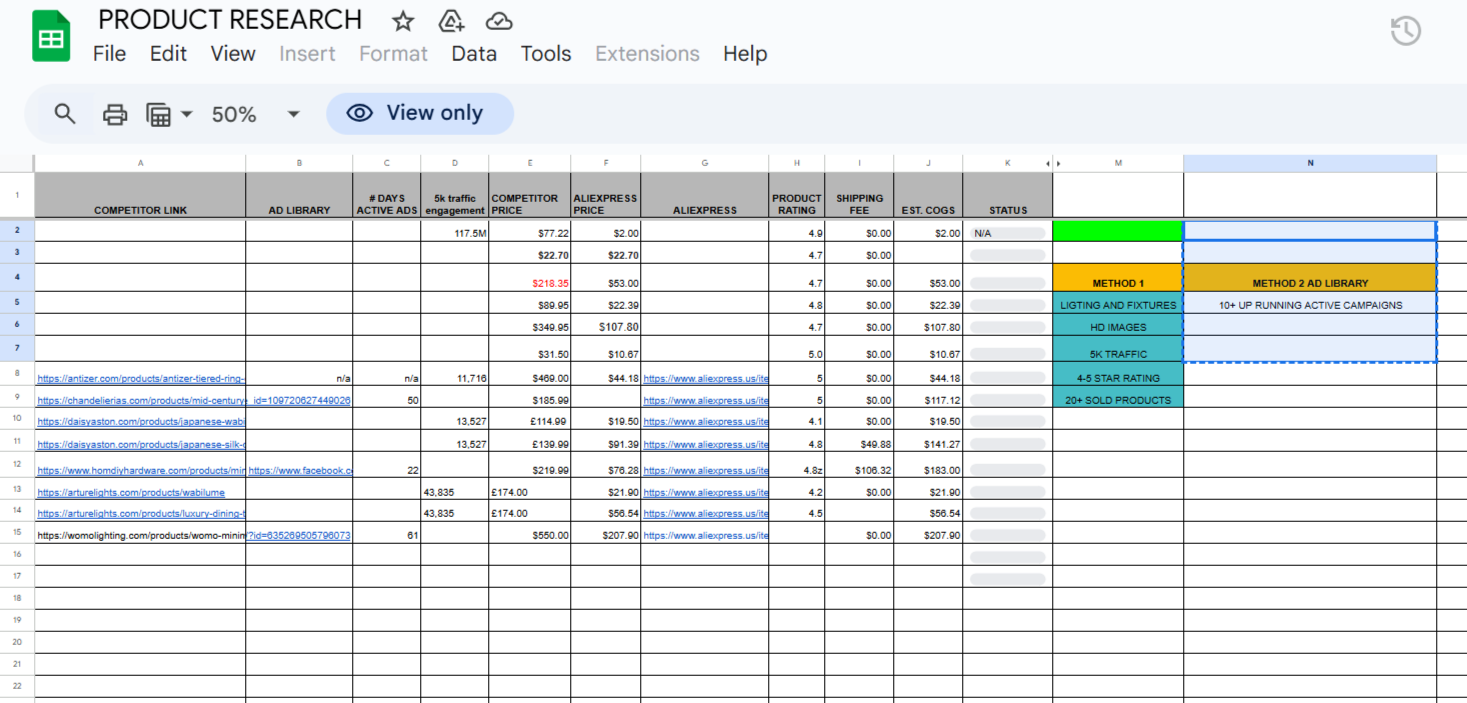Open the womolighting.com competitor link

pos(141,536)
